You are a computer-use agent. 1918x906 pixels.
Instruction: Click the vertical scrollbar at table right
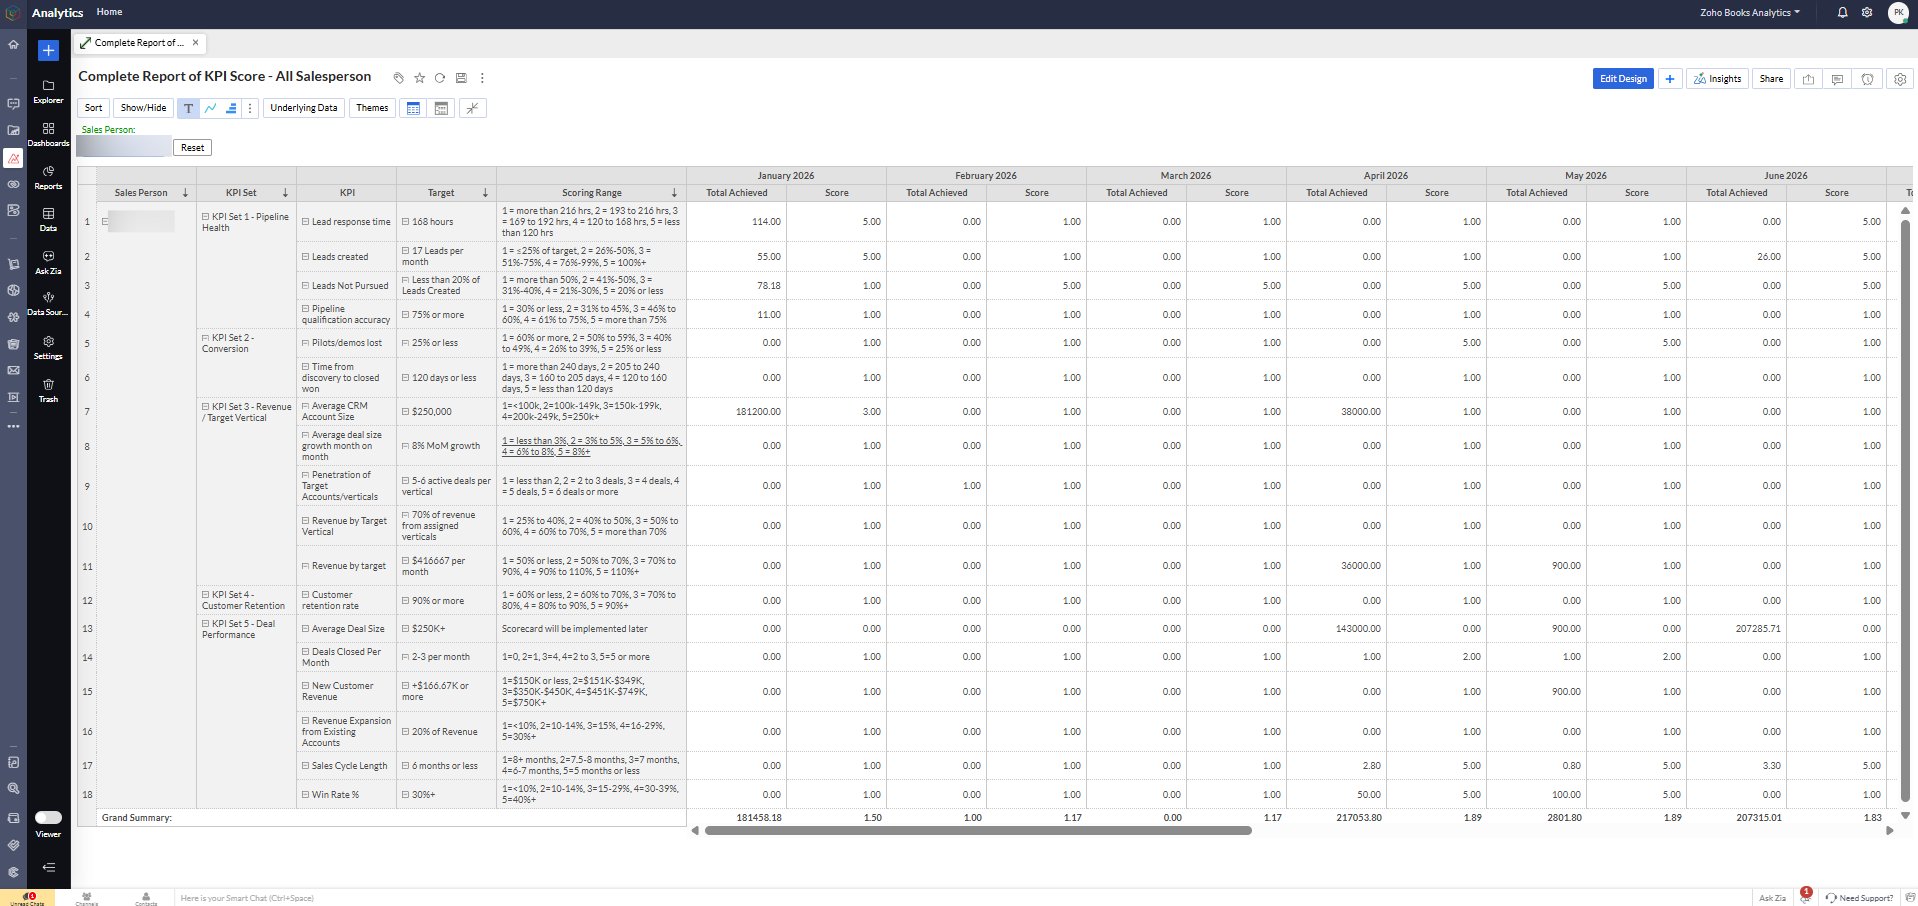[x=1904, y=510]
